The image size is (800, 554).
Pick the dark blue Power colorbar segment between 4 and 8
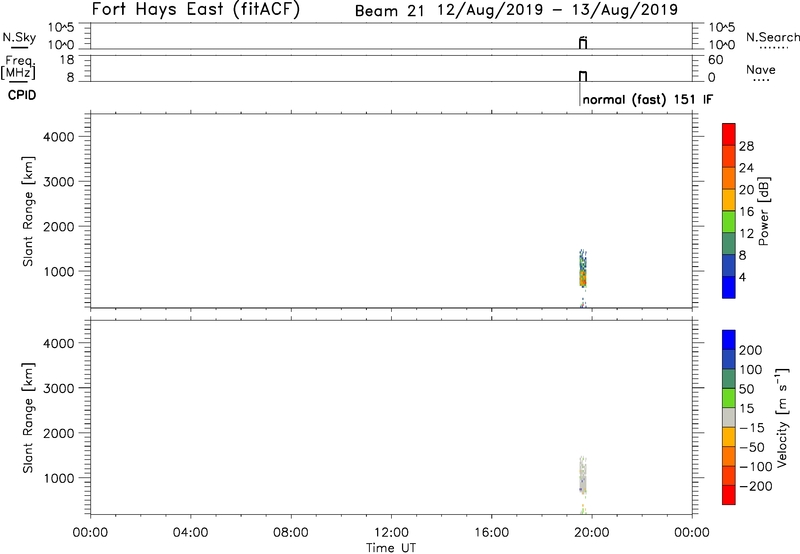point(729,266)
